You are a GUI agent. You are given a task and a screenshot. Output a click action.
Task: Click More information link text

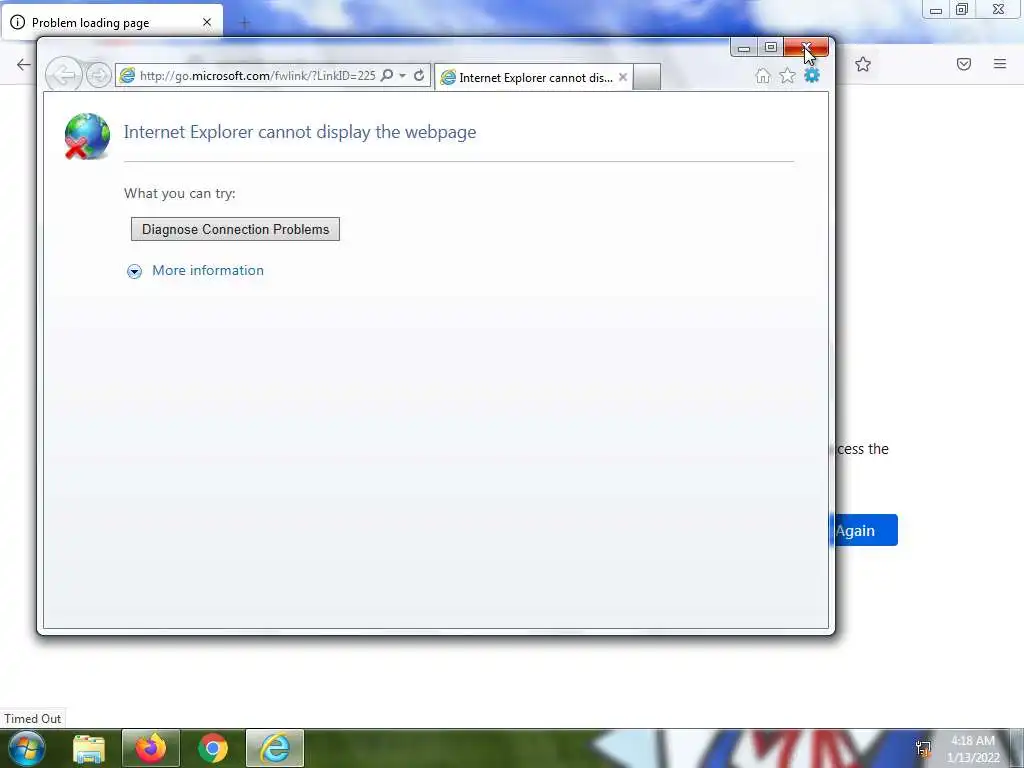pyautogui.click(x=208, y=270)
